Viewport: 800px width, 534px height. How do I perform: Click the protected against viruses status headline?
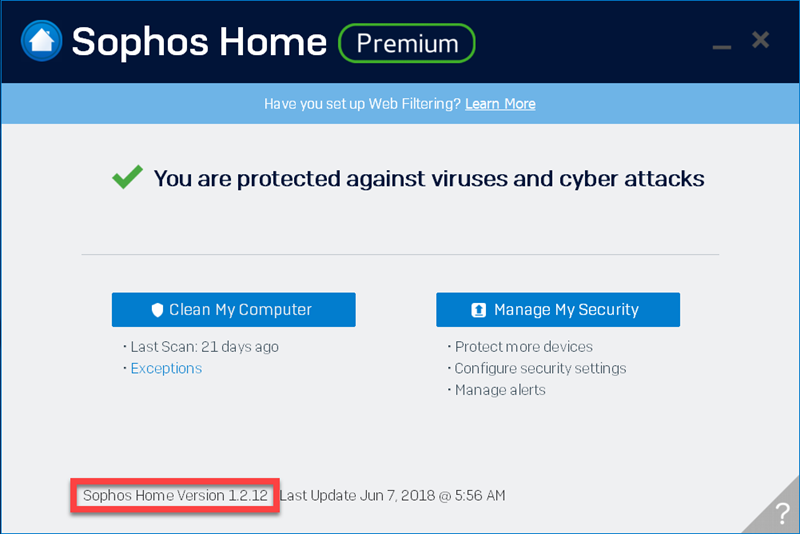[429, 179]
